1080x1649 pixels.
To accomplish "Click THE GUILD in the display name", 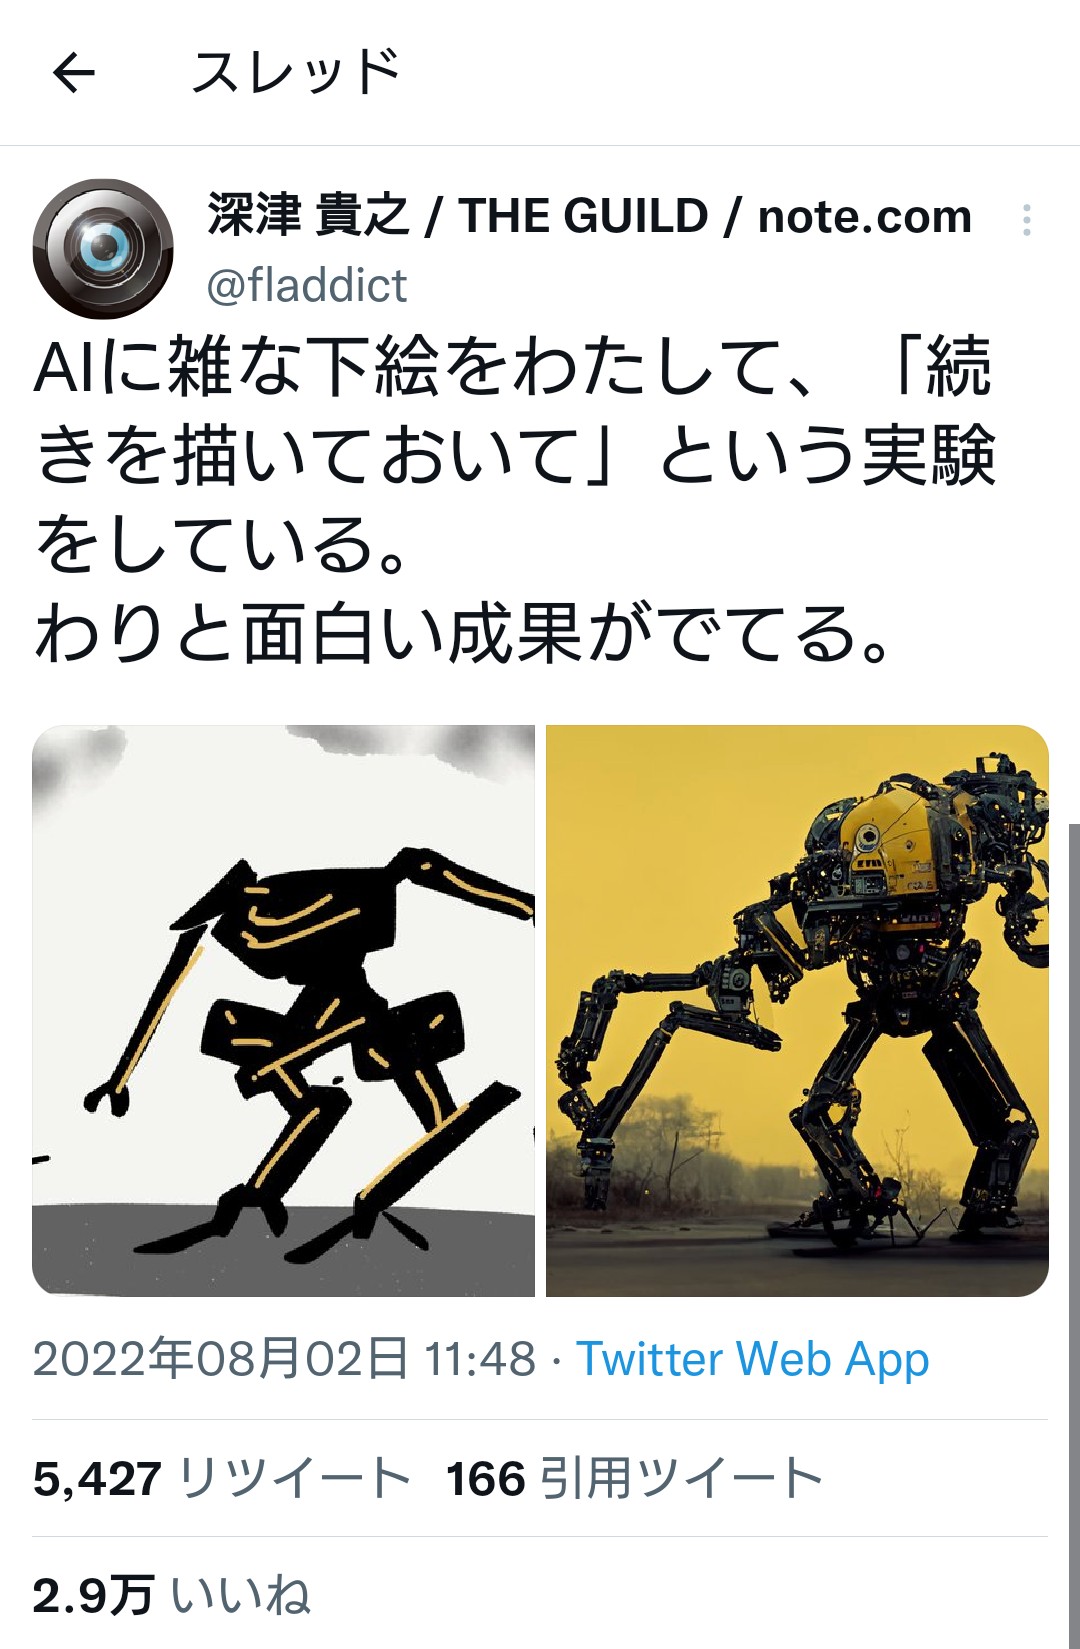I will [583, 216].
